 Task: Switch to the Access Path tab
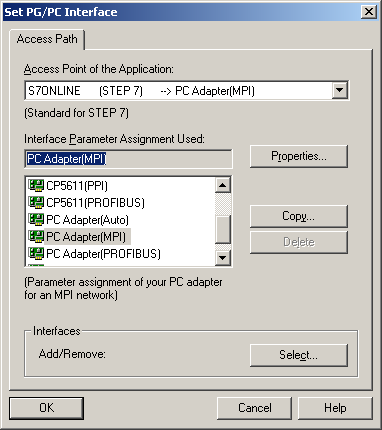pyautogui.click(x=47, y=39)
